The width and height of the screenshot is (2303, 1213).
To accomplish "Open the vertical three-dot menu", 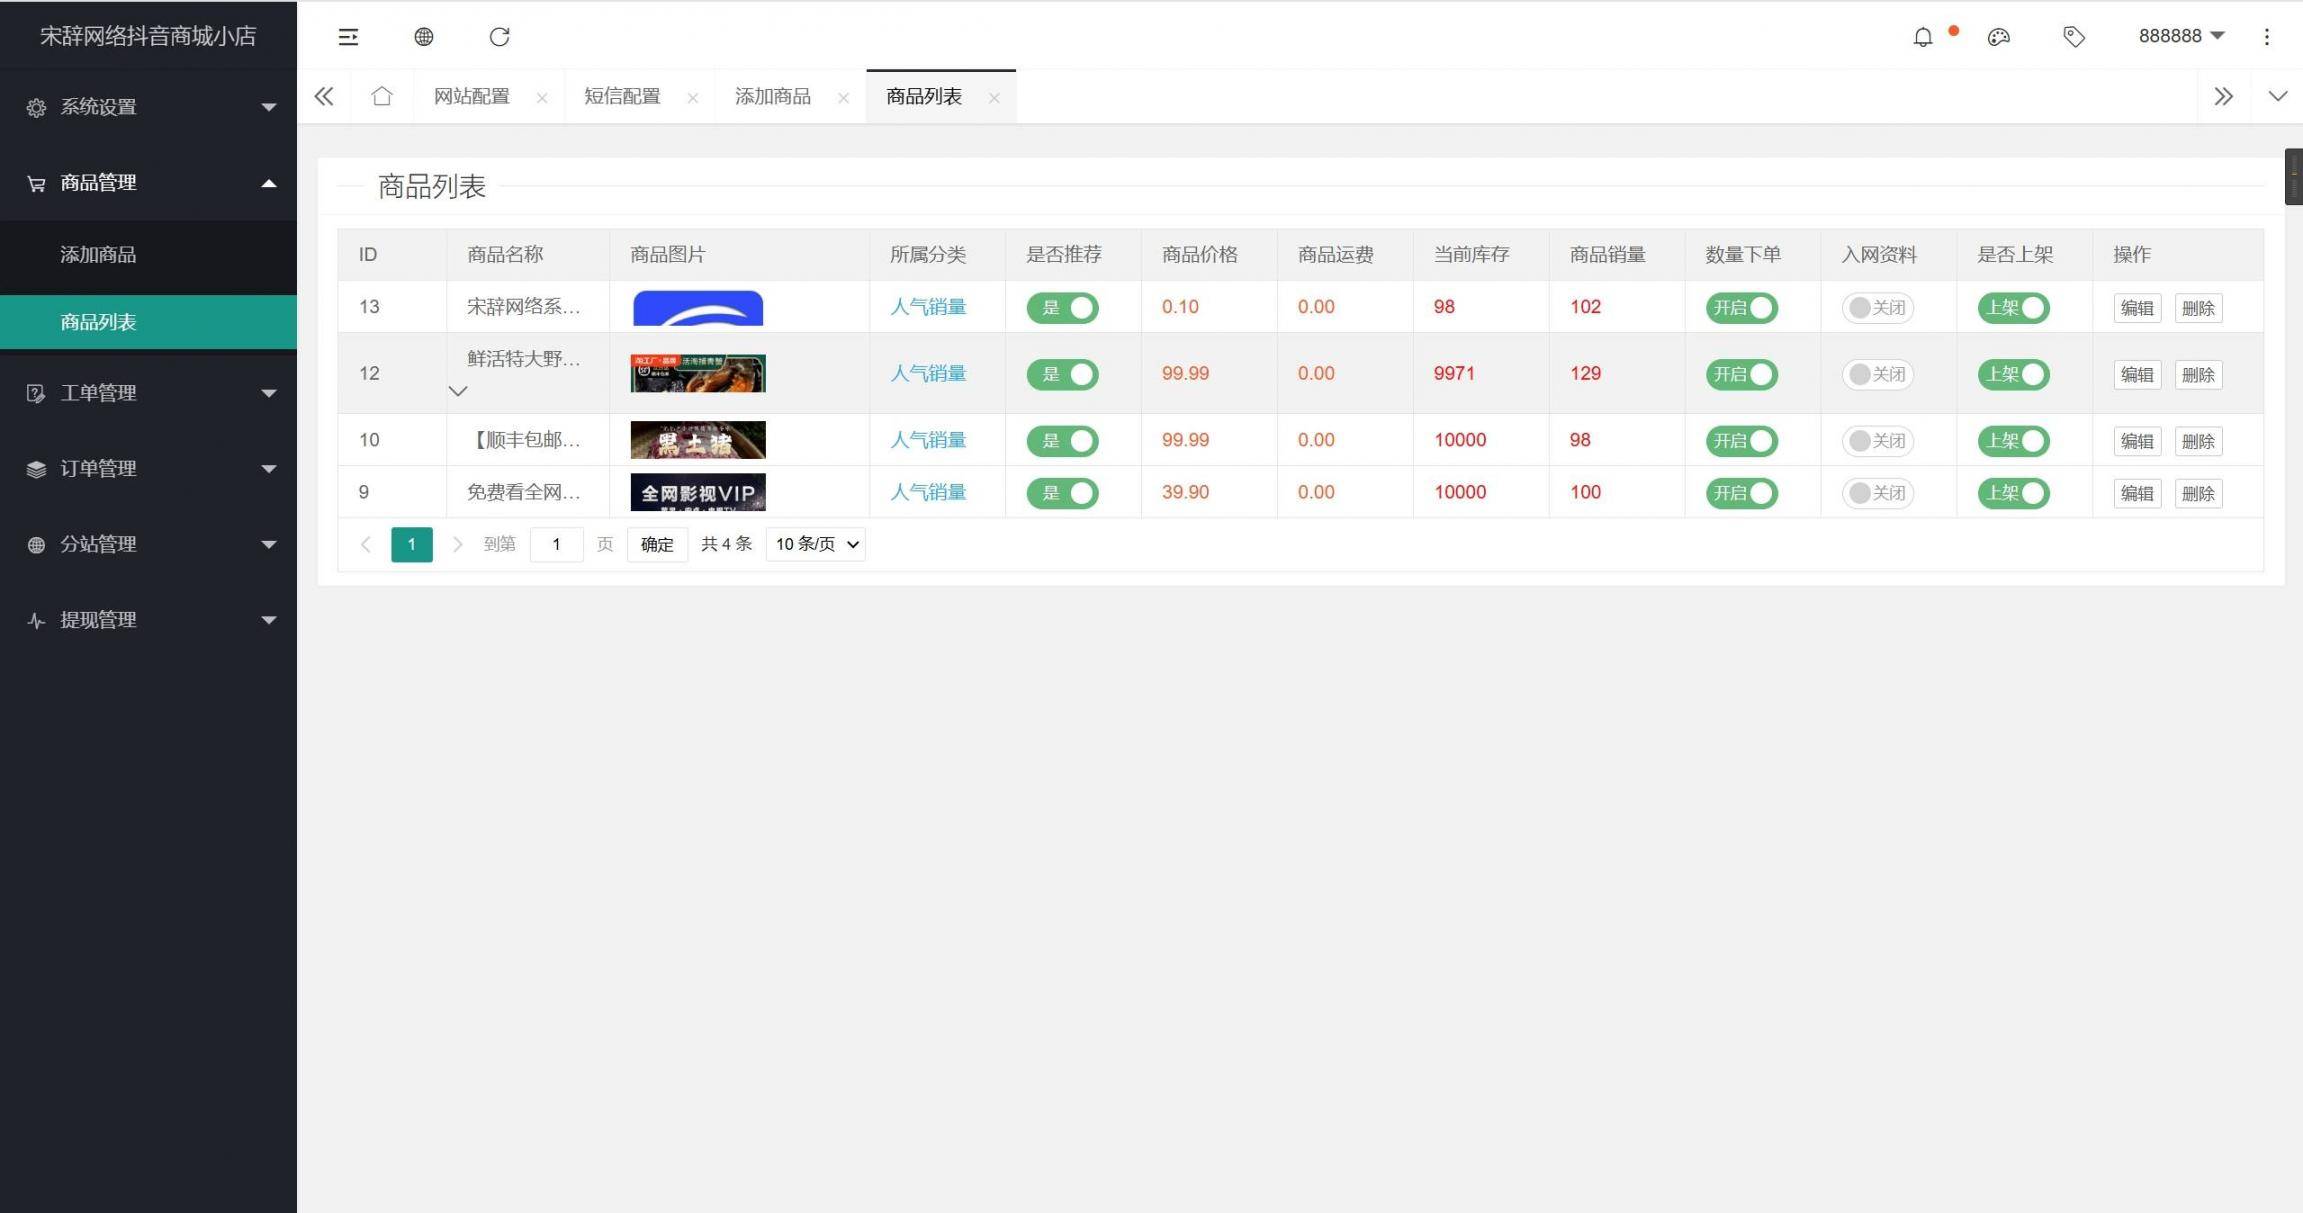I will (x=2266, y=36).
